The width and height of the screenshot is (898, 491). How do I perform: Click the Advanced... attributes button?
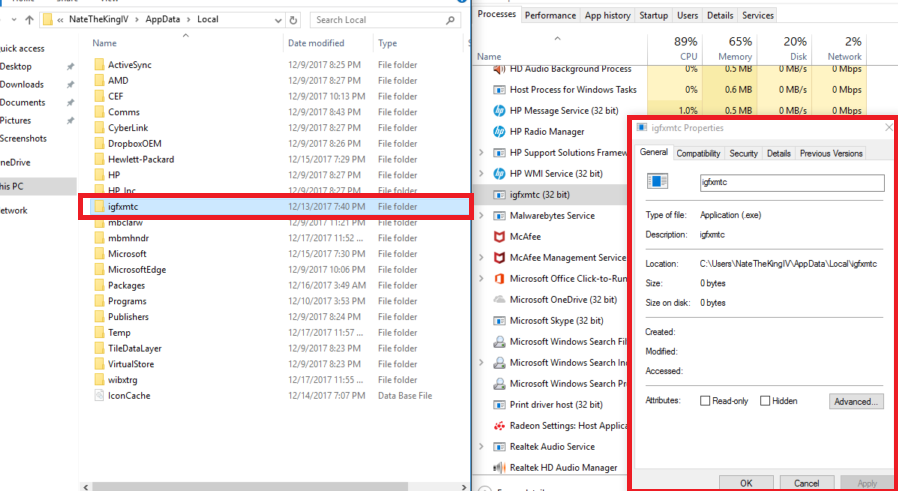point(856,401)
